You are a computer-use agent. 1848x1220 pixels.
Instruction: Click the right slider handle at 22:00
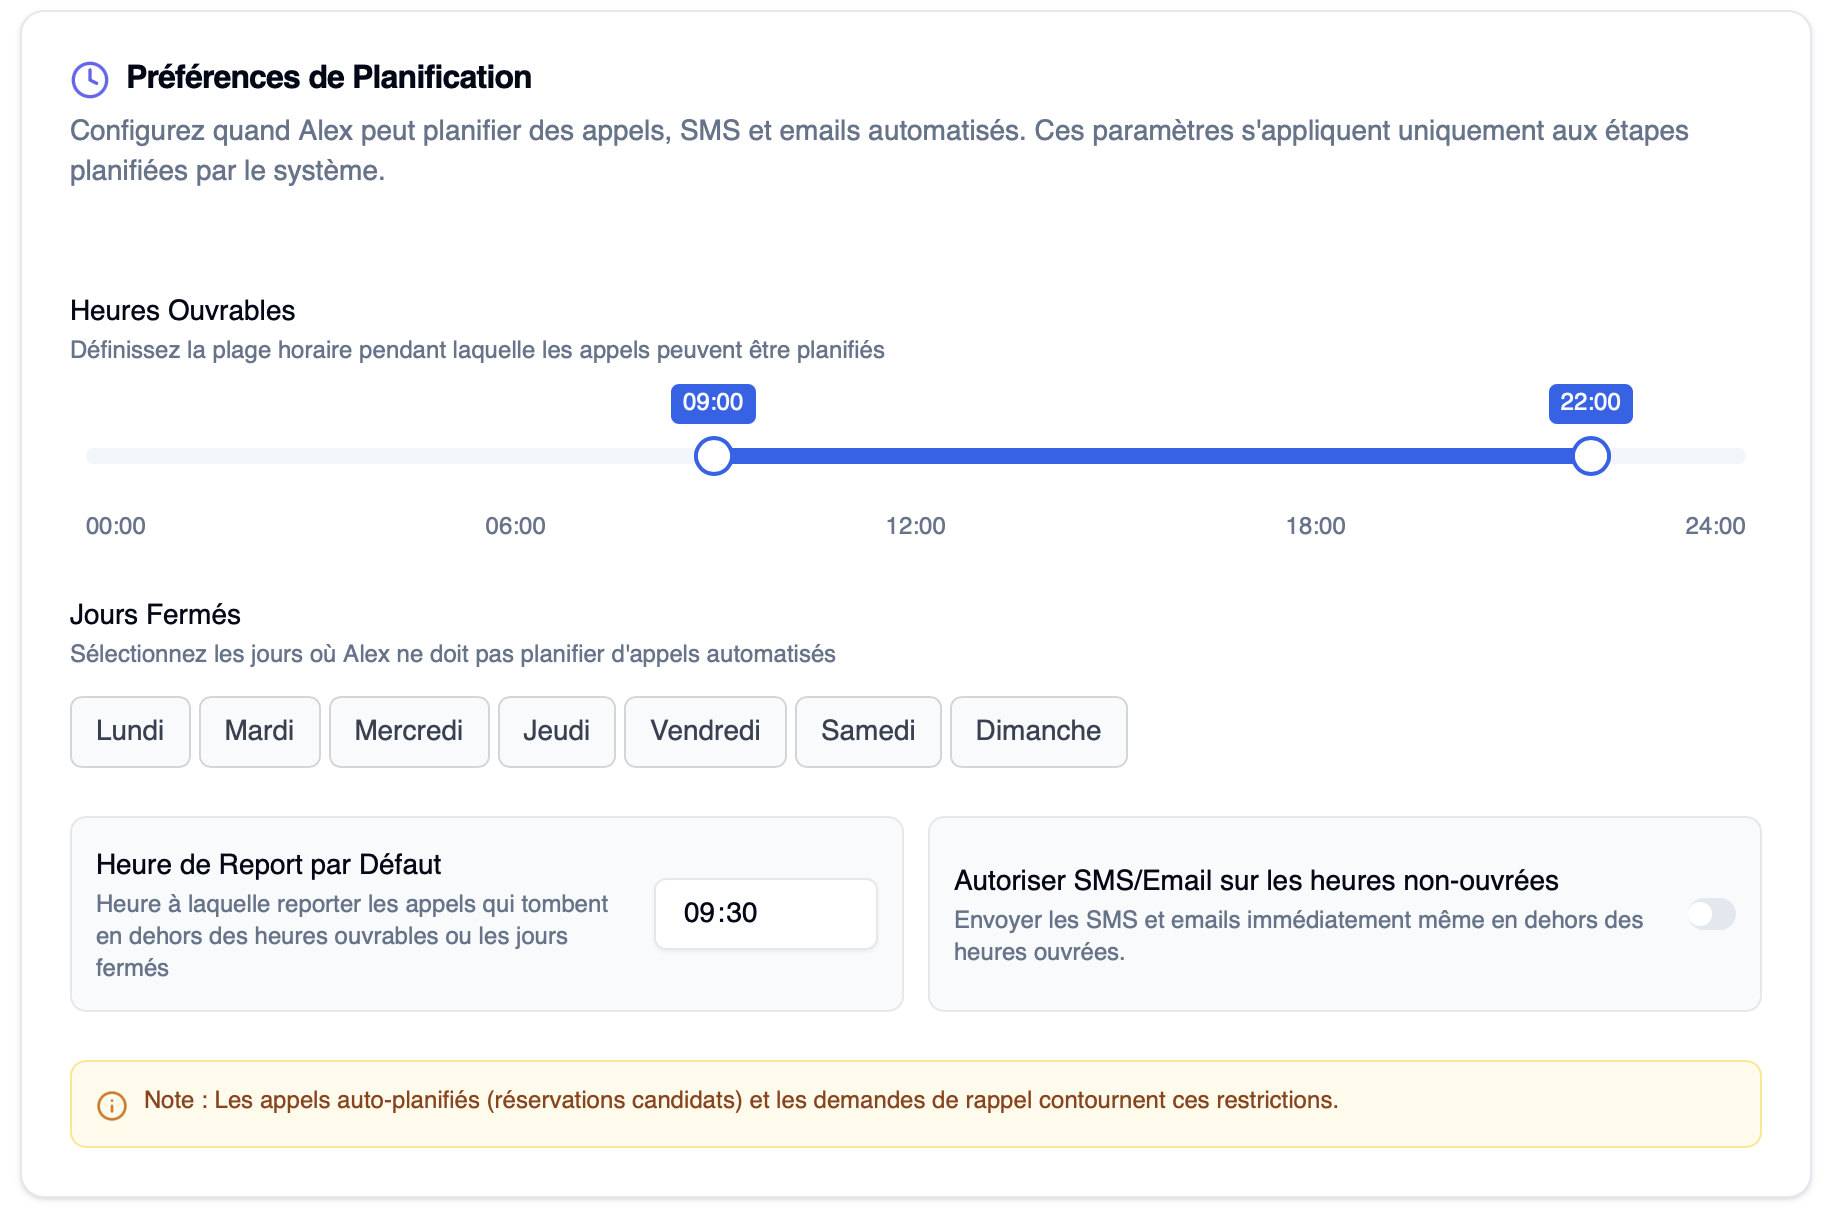tap(1590, 457)
